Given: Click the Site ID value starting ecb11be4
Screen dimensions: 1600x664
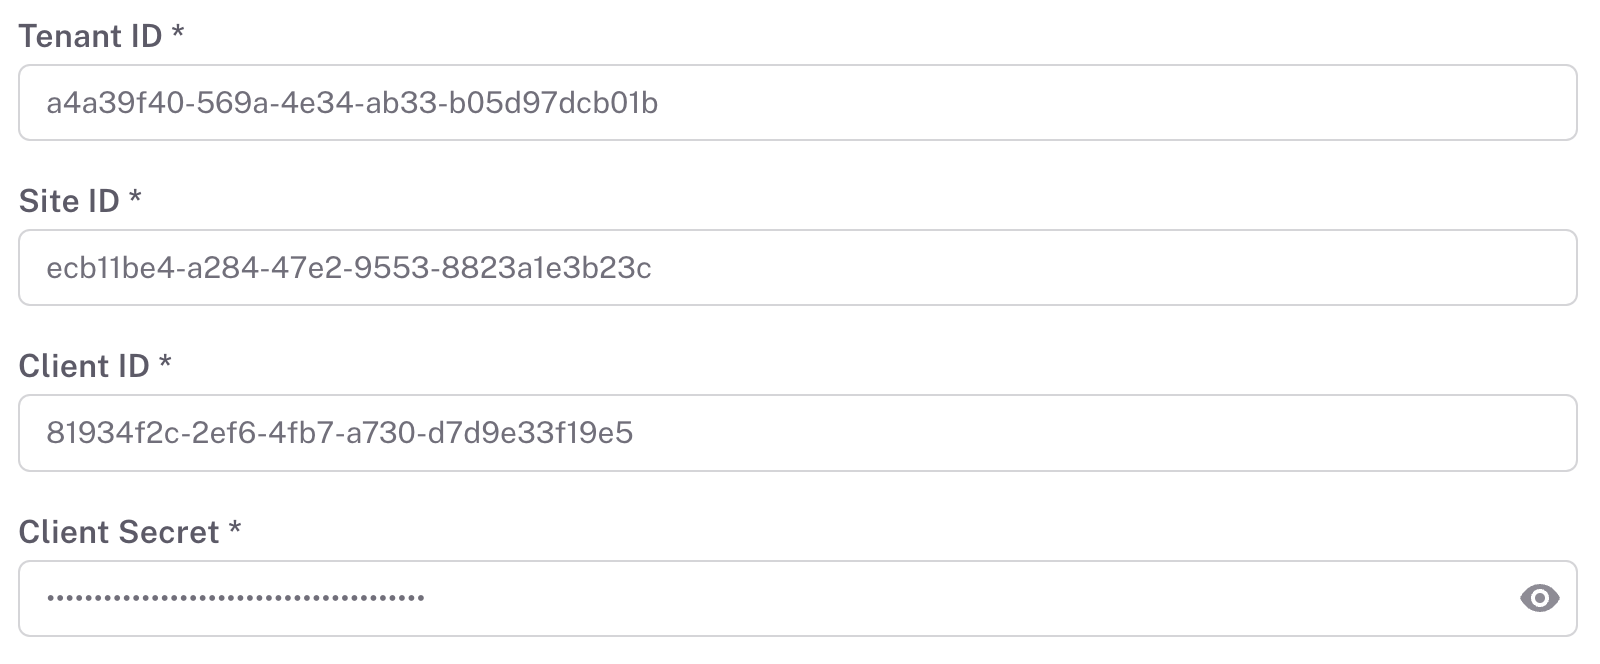Looking at the screenshot, I should point(349,268).
